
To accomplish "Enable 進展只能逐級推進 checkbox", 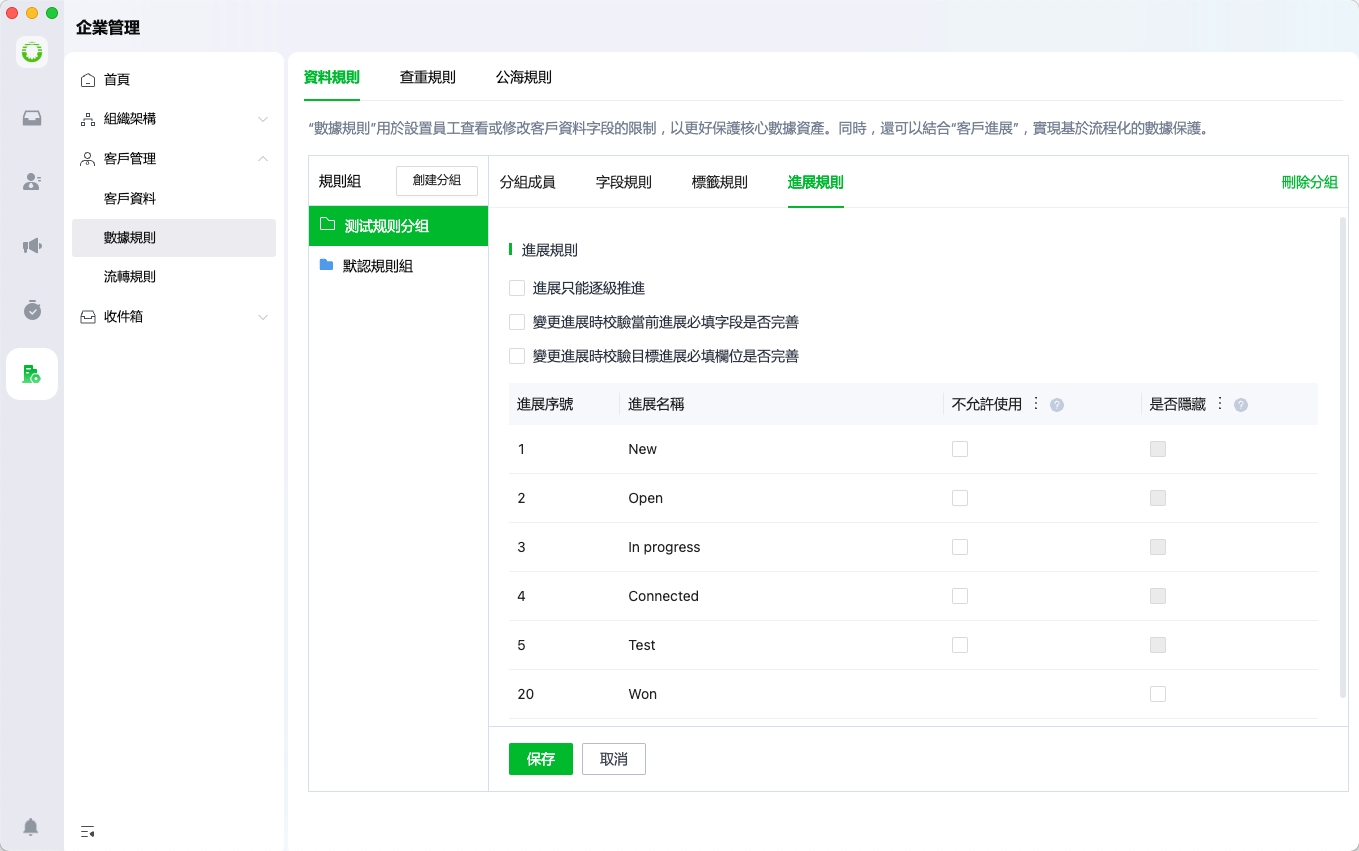I will point(517,288).
